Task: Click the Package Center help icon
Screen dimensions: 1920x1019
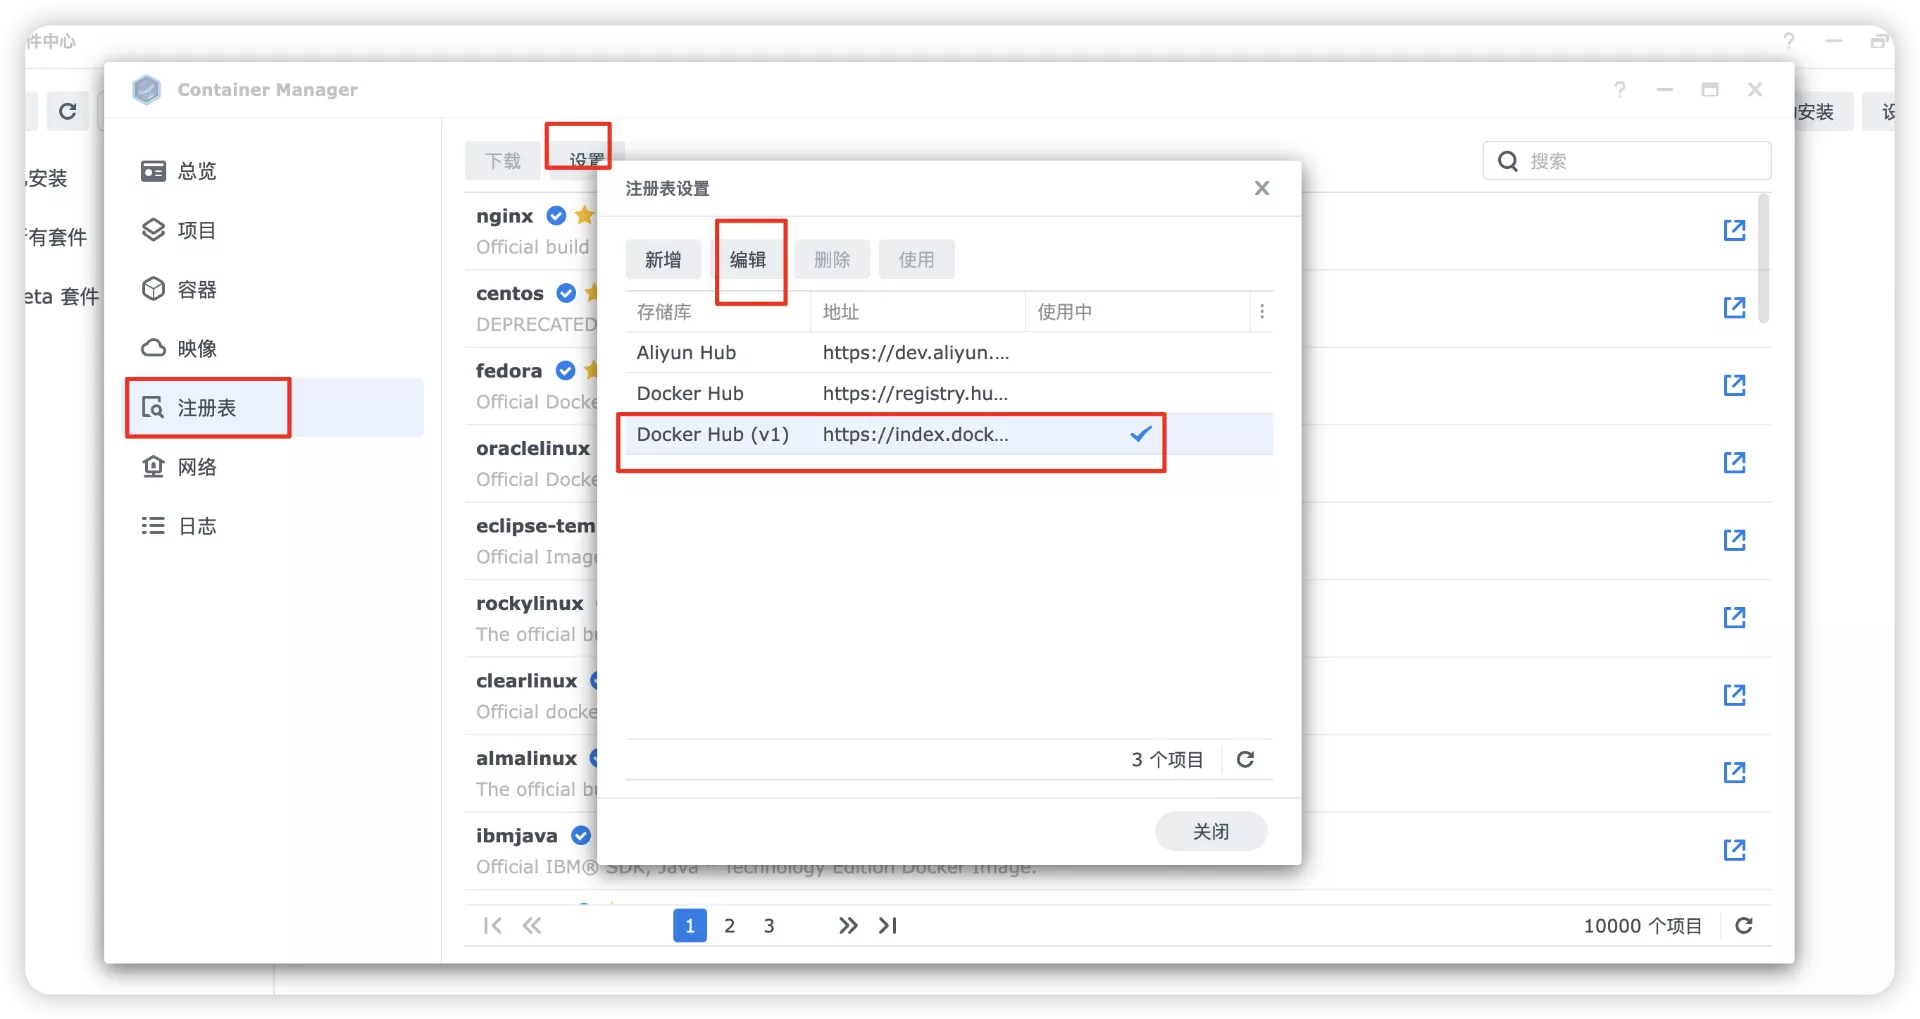Action: pyautogui.click(x=1789, y=41)
